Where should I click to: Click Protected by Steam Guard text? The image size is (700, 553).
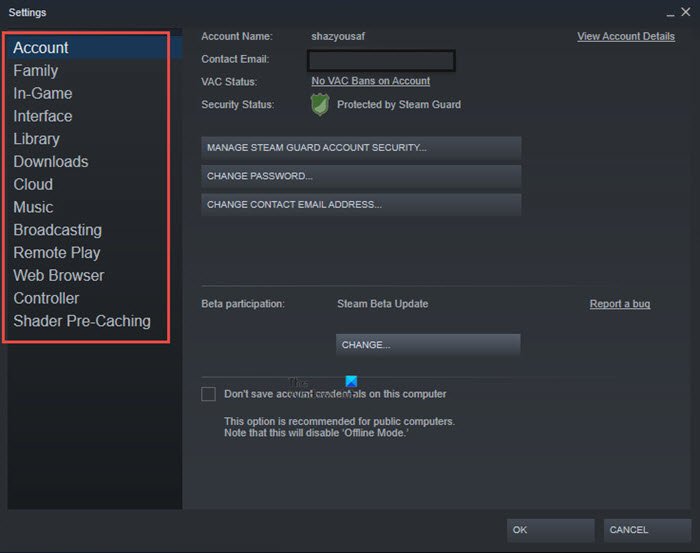[399, 104]
